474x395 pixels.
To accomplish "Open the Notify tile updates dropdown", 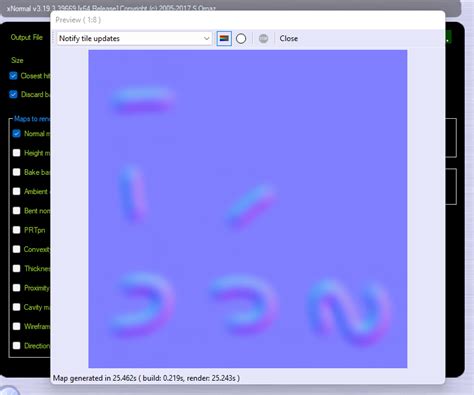I will click(x=134, y=39).
